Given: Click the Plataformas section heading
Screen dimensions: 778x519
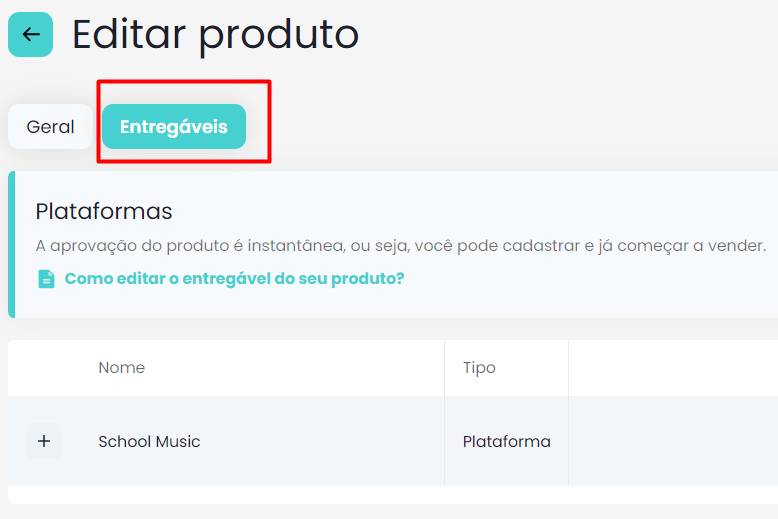Looking at the screenshot, I should [104, 211].
